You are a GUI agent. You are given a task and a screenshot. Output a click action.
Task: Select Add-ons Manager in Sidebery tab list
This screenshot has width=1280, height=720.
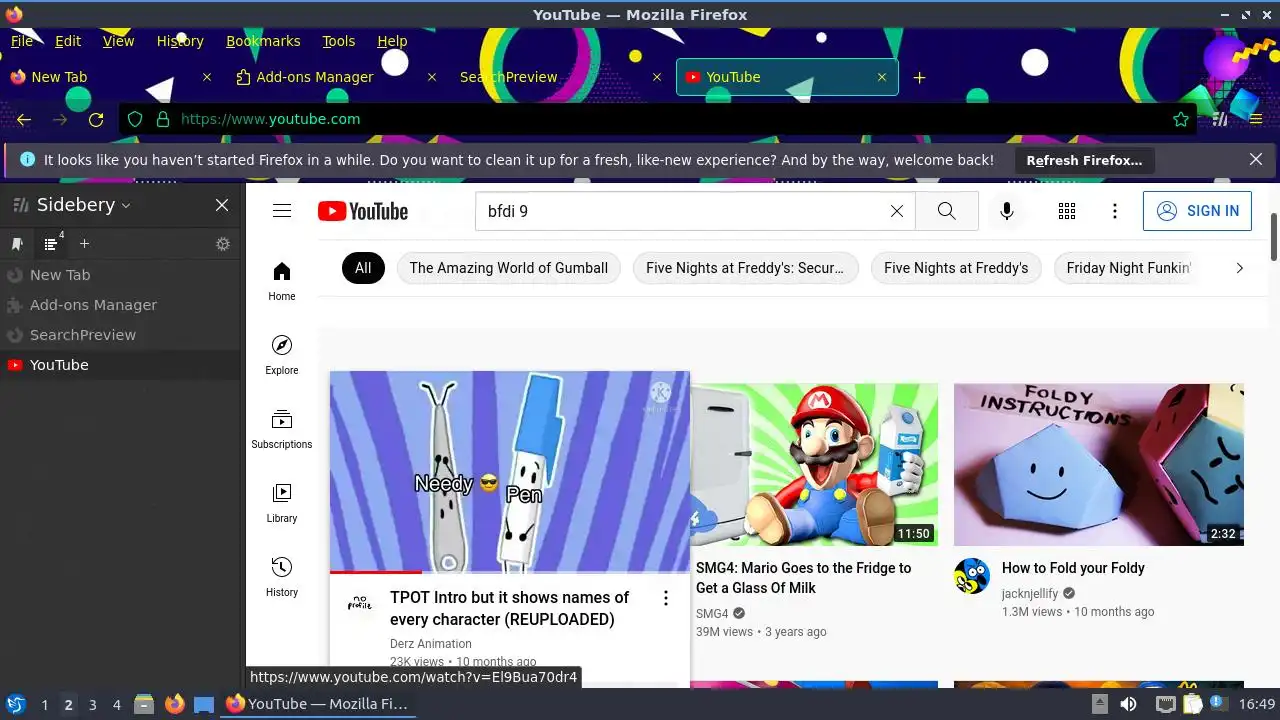[x=121, y=305]
